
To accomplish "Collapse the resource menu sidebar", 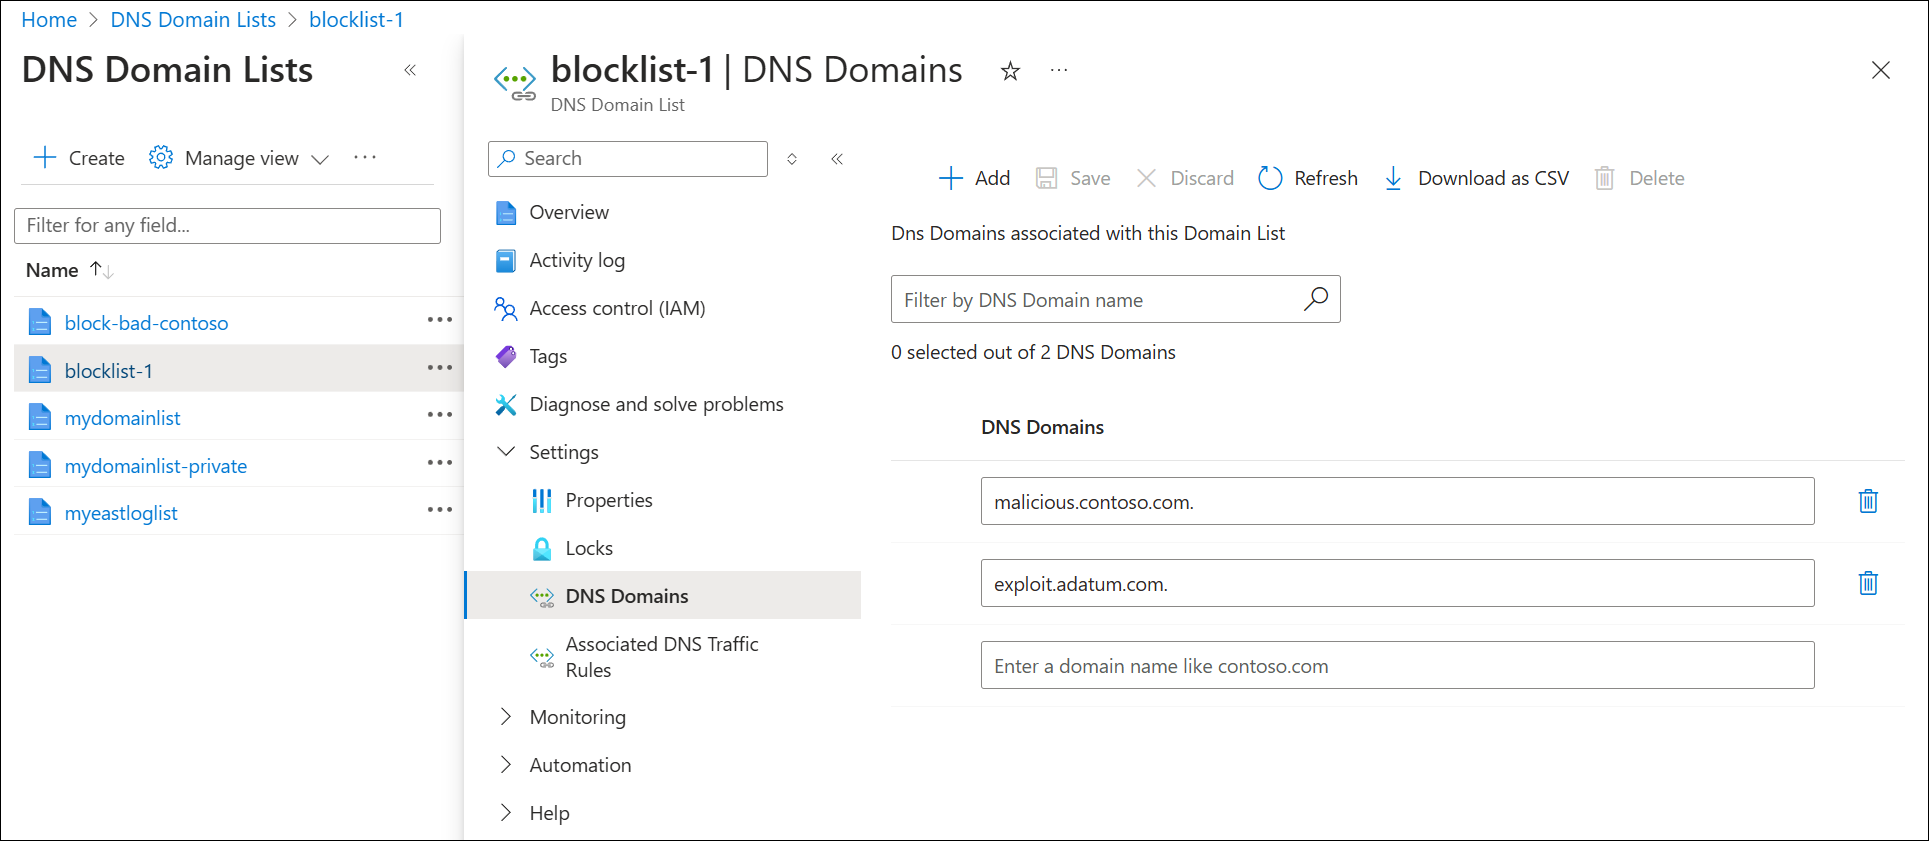I will click(837, 159).
